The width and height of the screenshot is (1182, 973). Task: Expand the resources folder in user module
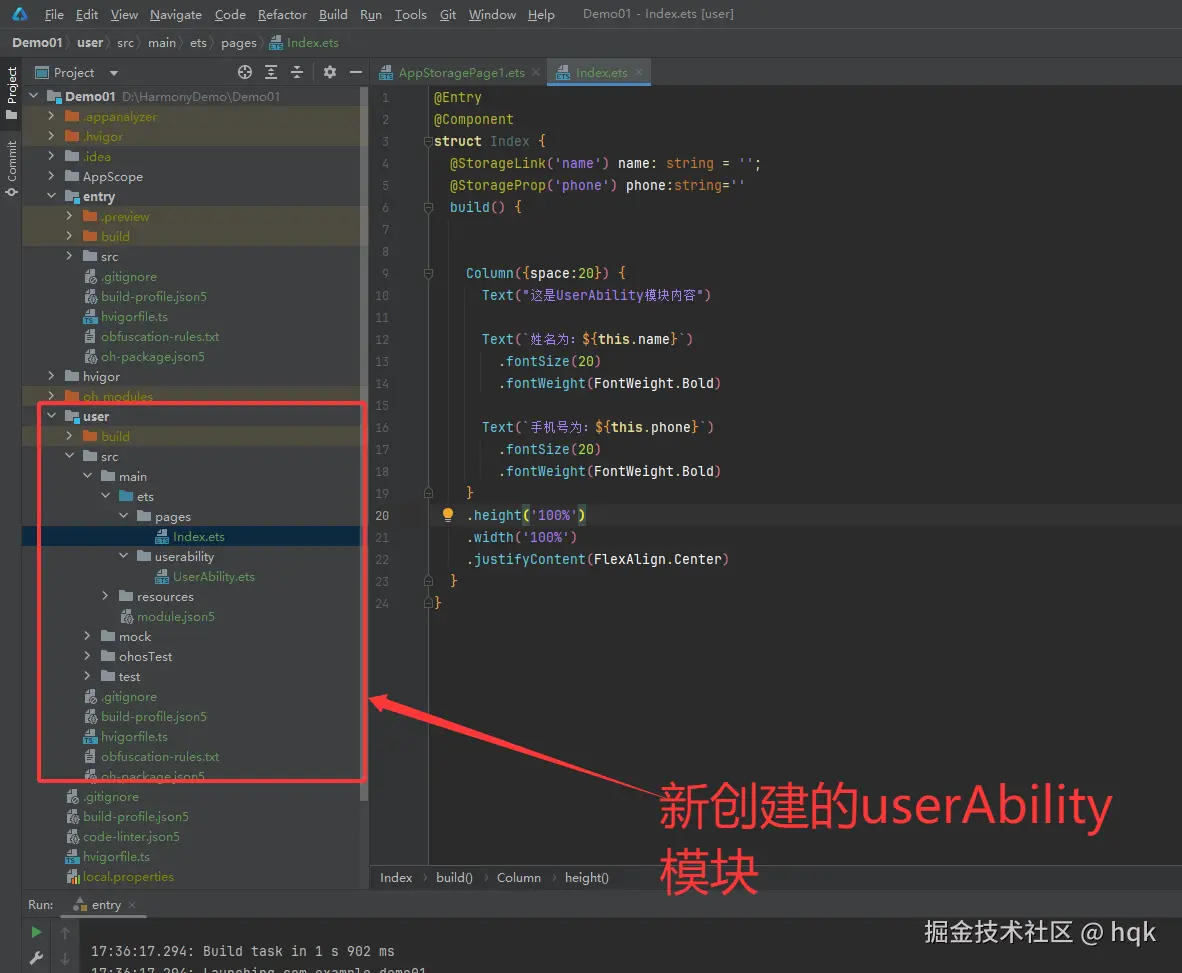point(106,596)
